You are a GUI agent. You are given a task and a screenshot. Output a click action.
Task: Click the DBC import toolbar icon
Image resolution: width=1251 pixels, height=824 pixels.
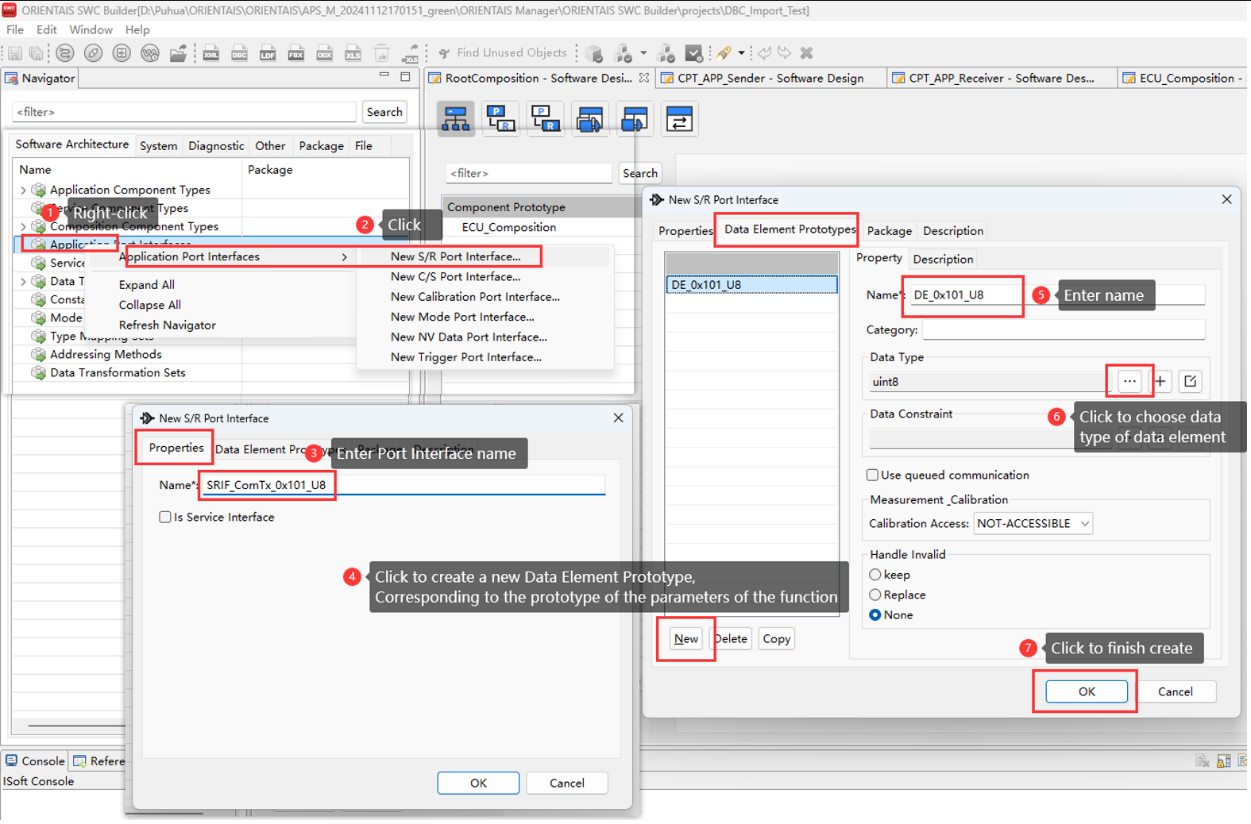(239, 54)
